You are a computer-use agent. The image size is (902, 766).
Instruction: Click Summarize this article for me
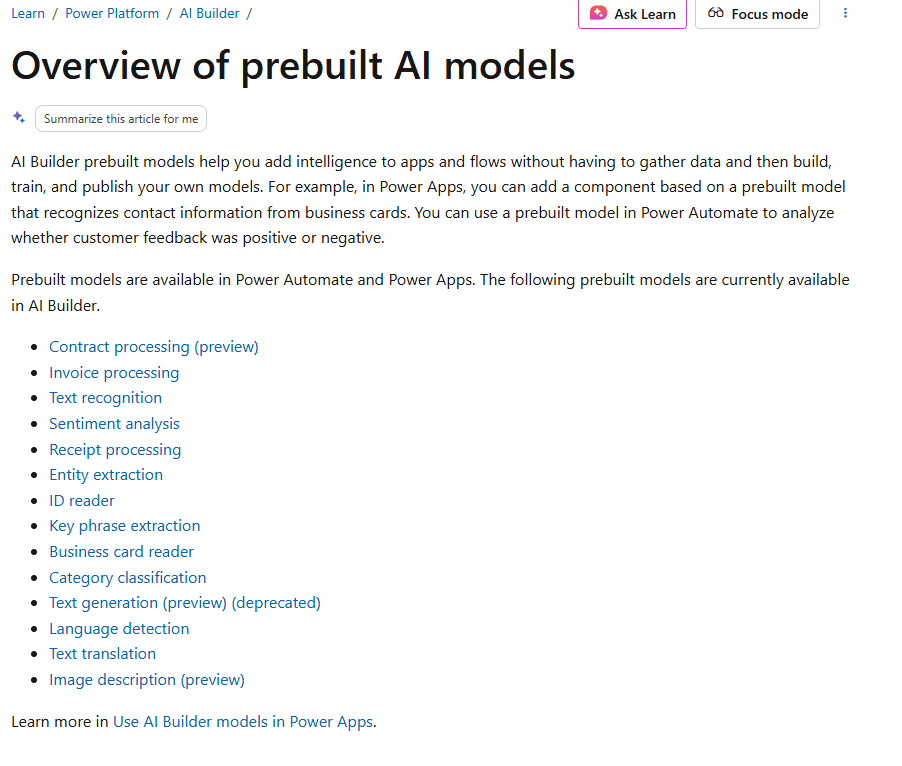[120, 118]
